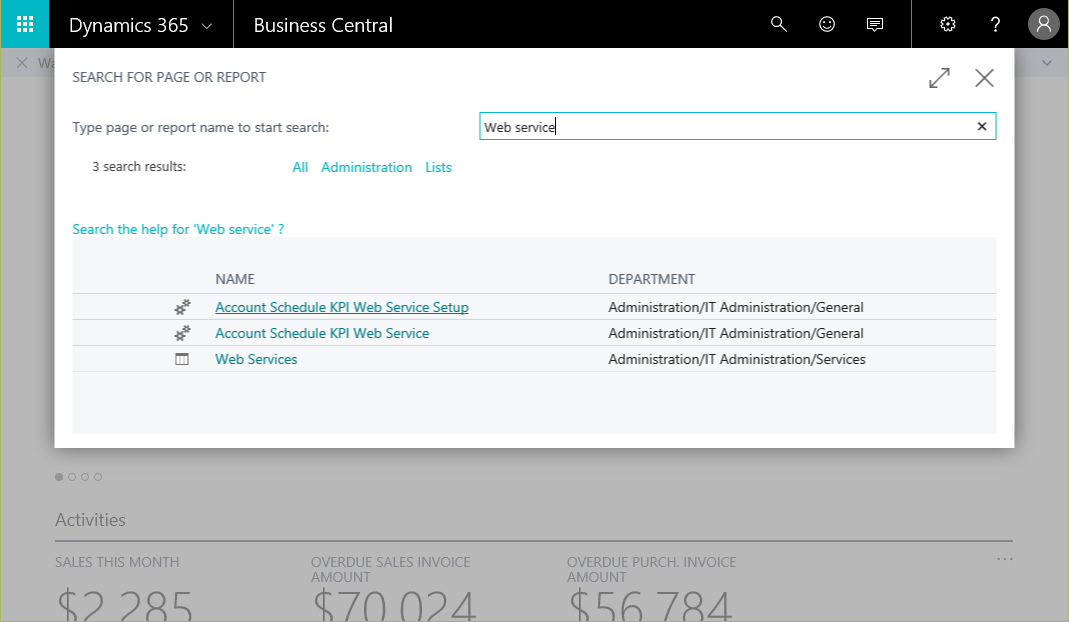Open the help question mark

click(995, 25)
